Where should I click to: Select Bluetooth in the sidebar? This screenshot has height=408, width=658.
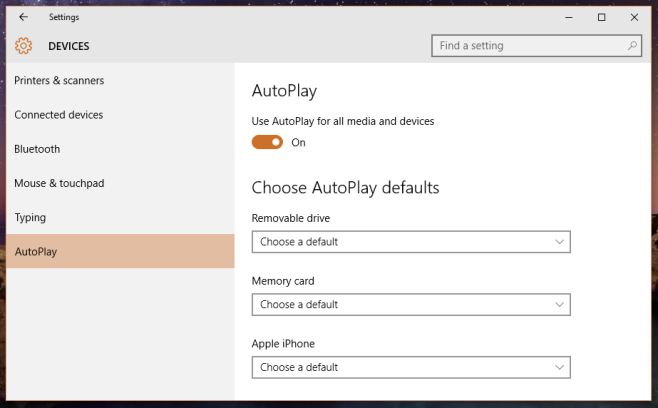(37, 149)
